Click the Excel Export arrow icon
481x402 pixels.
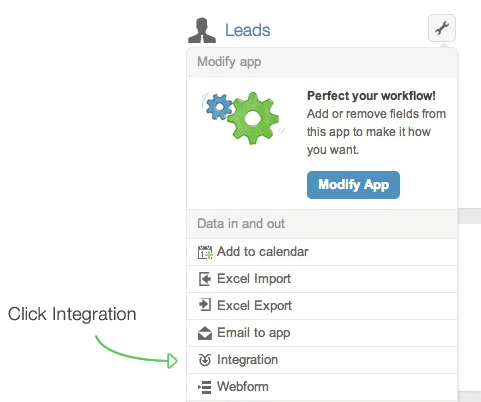[x=205, y=305]
